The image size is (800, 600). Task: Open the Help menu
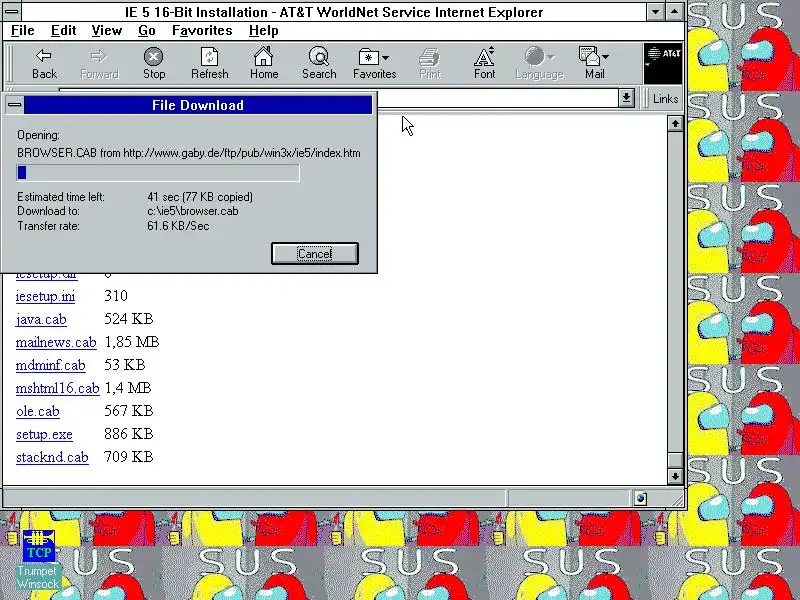coord(263,31)
